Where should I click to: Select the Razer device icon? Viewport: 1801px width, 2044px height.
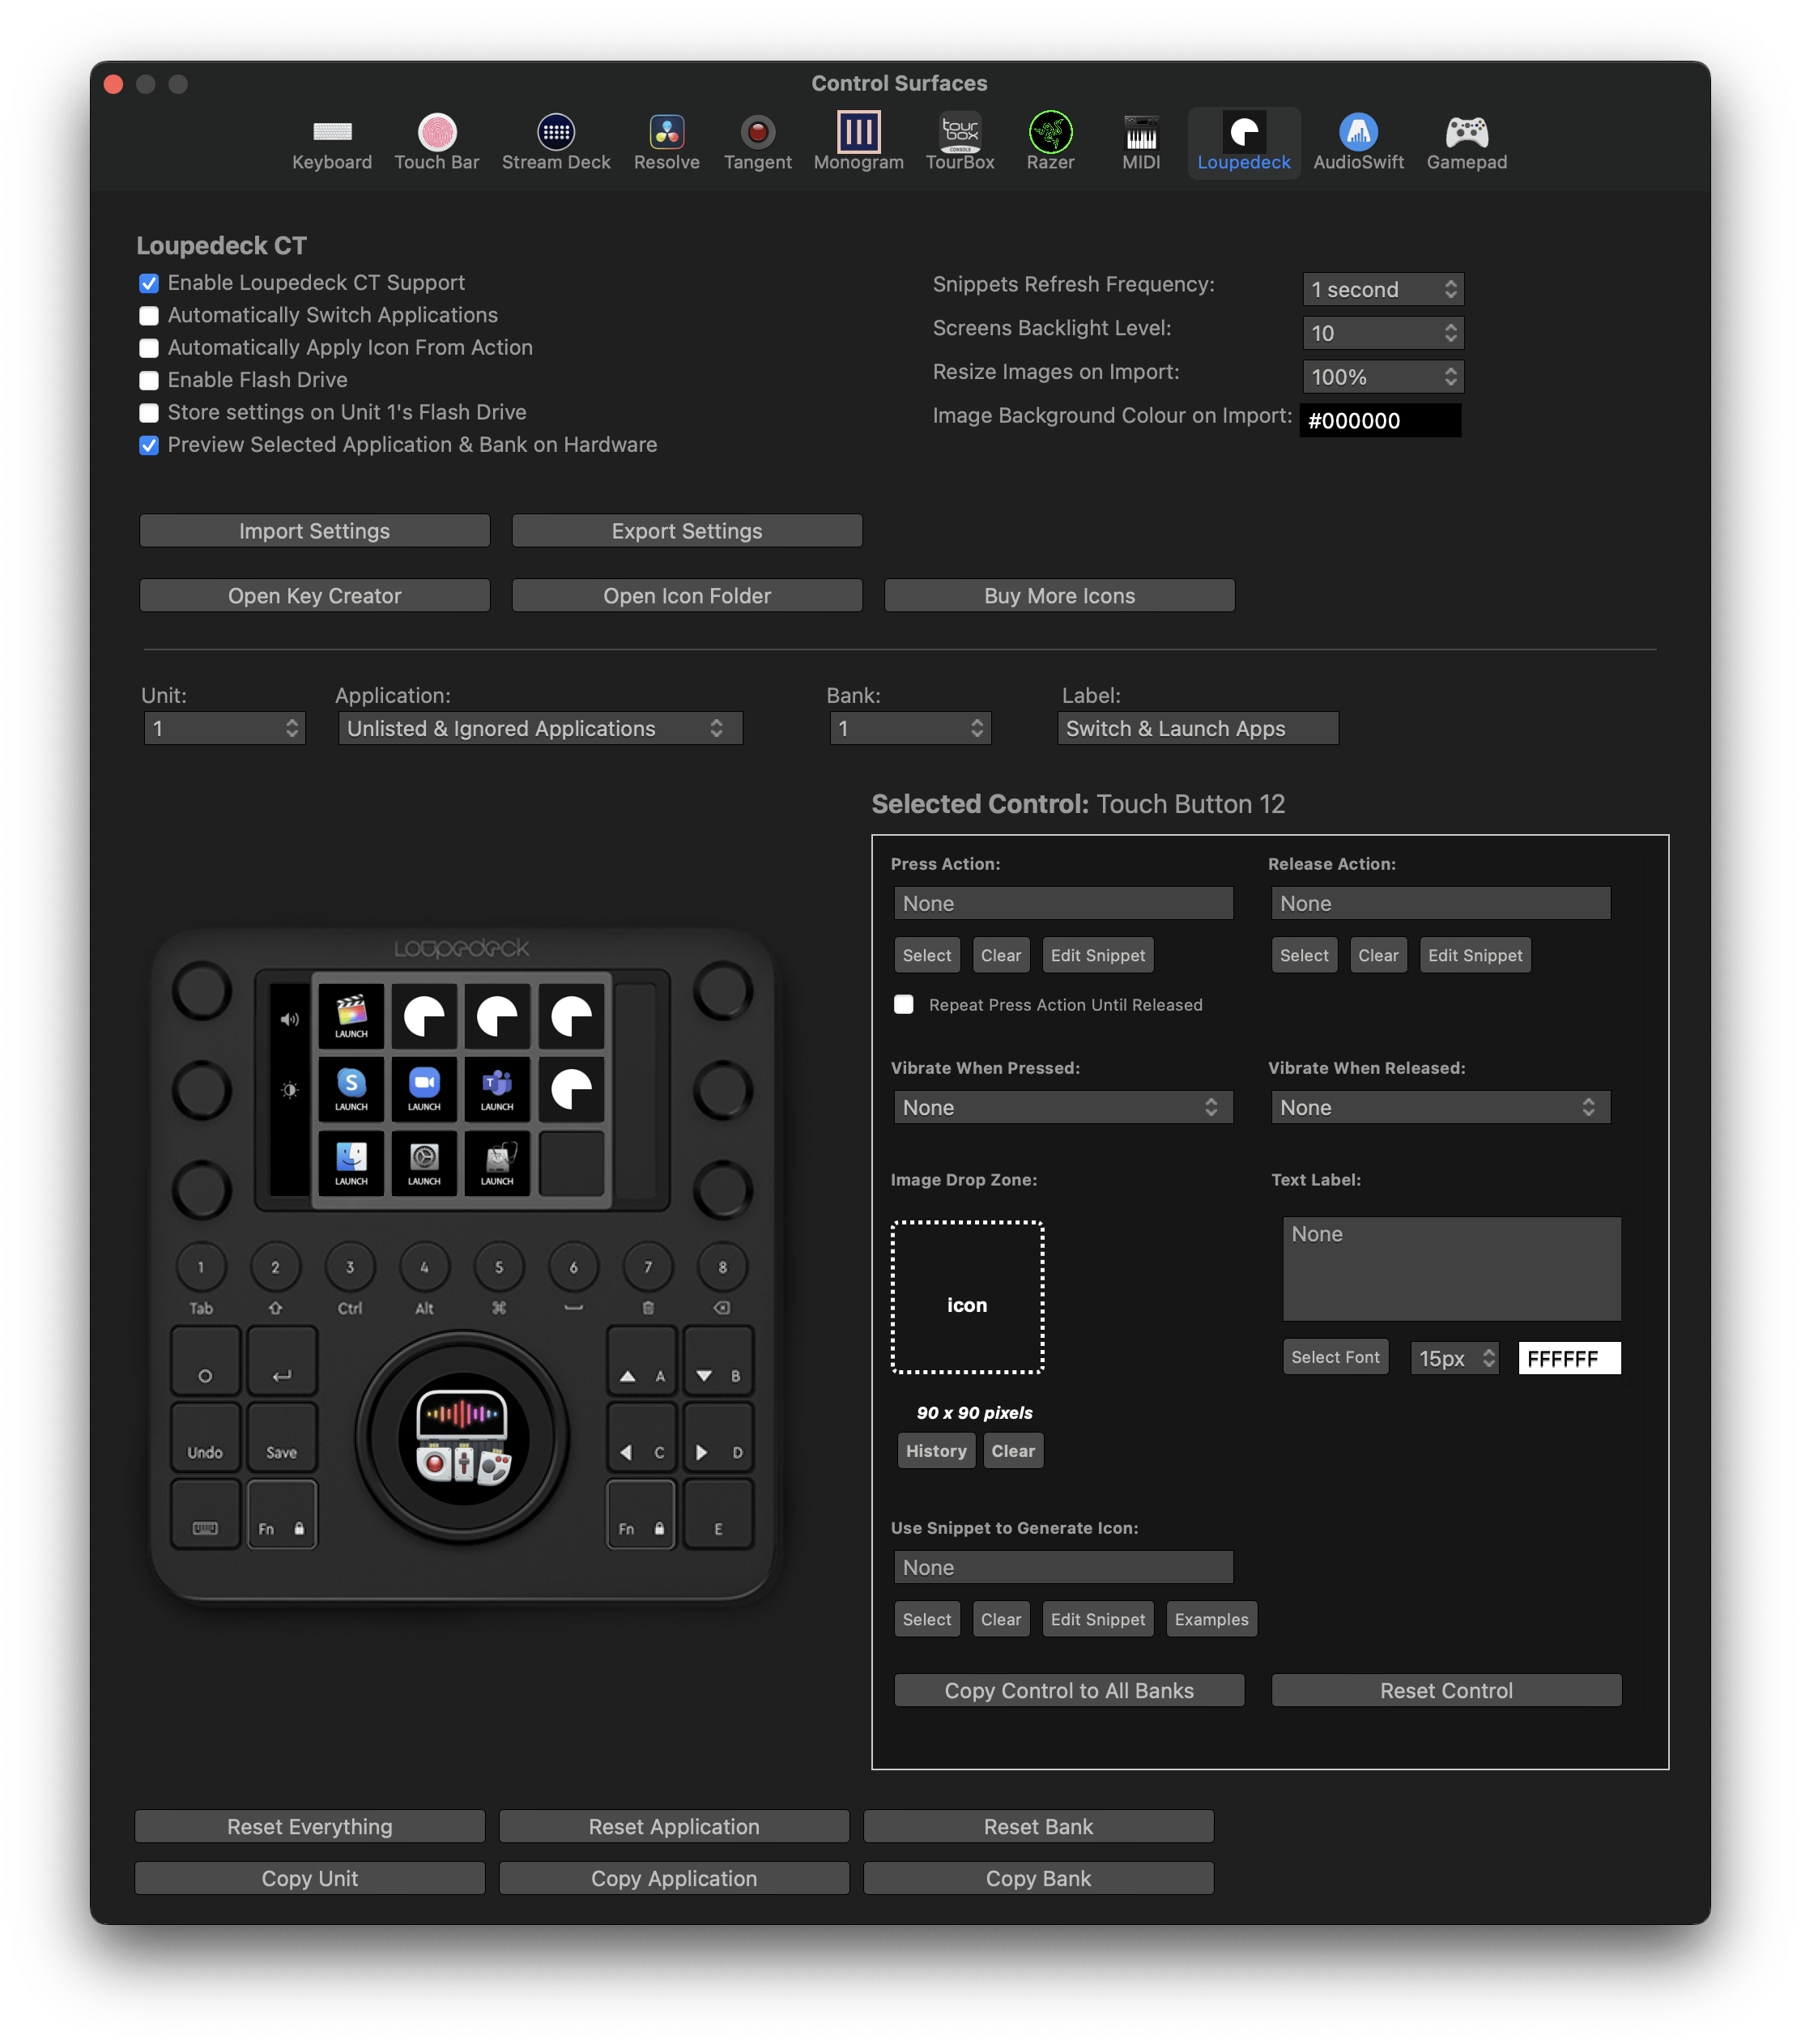tap(1049, 140)
